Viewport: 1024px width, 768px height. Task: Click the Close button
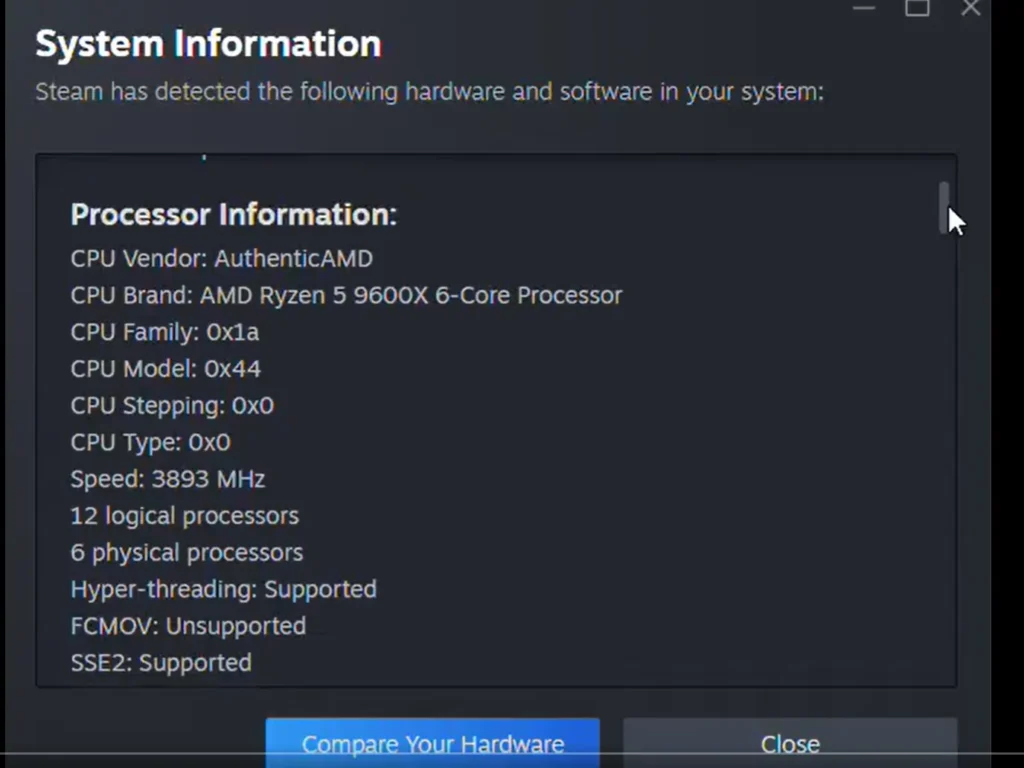click(789, 743)
